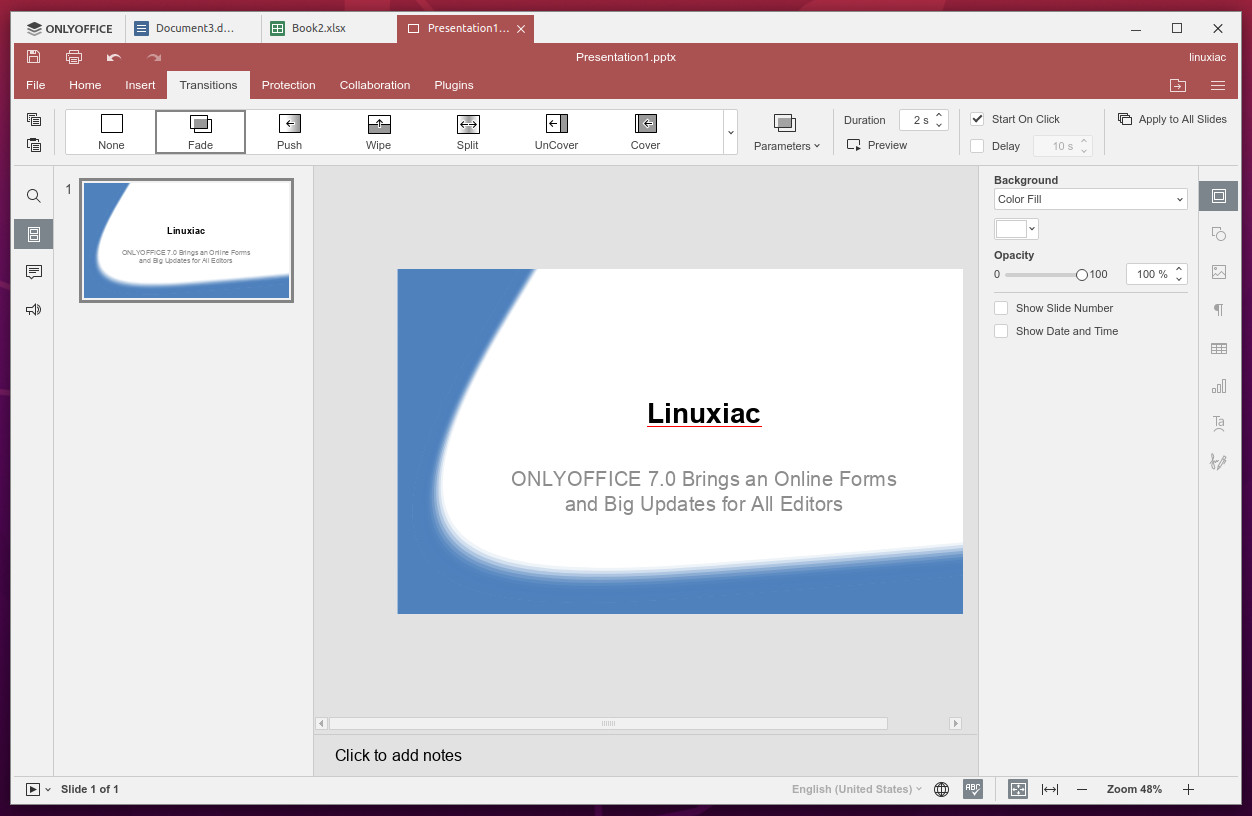Switch to the Protection tab

tap(288, 85)
